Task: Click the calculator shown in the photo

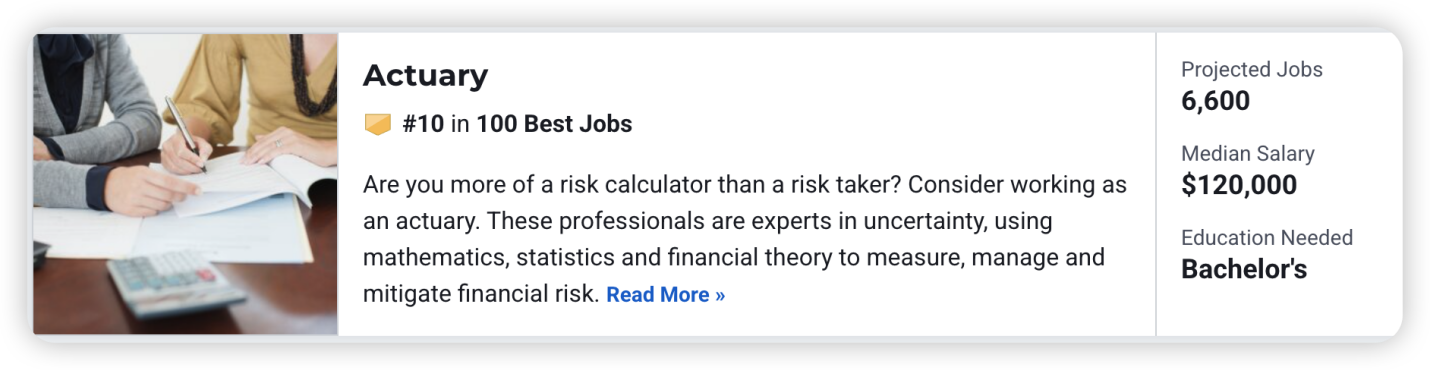Action: coord(175,283)
